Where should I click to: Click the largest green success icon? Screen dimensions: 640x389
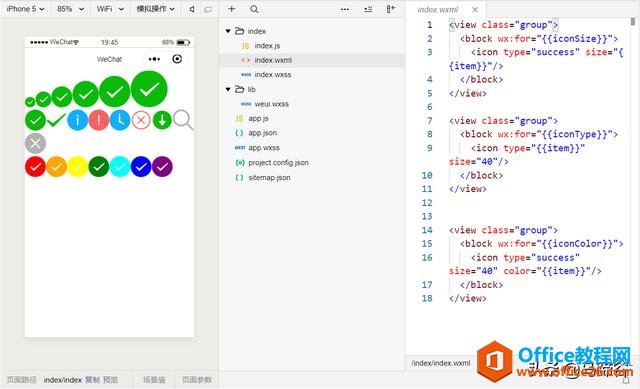(149, 89)
